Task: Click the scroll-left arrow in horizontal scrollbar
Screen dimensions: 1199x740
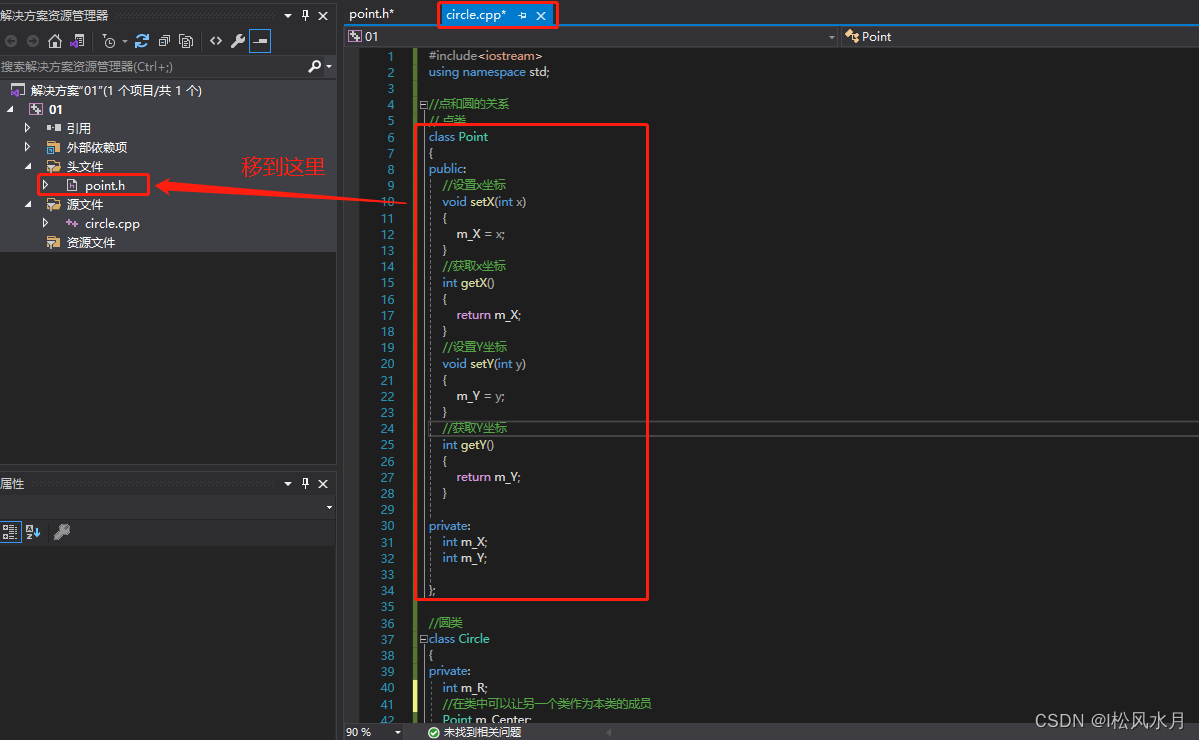Action: point(609,732)
